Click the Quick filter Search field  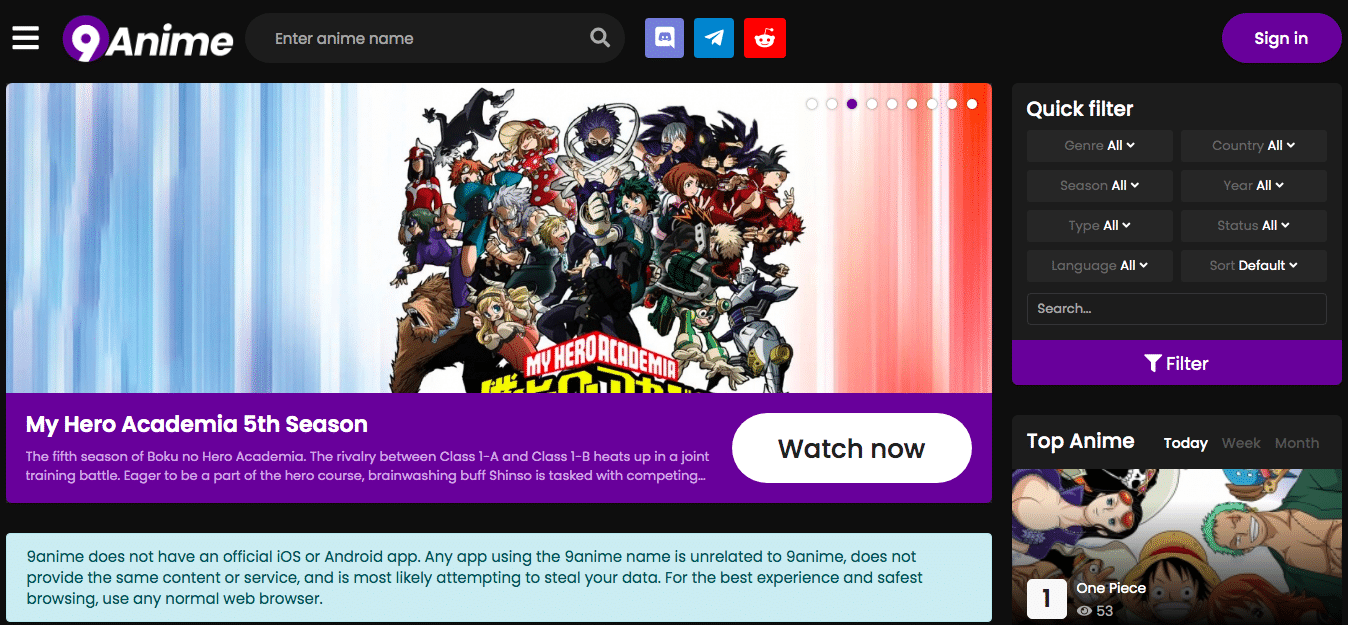(1177, 309)
